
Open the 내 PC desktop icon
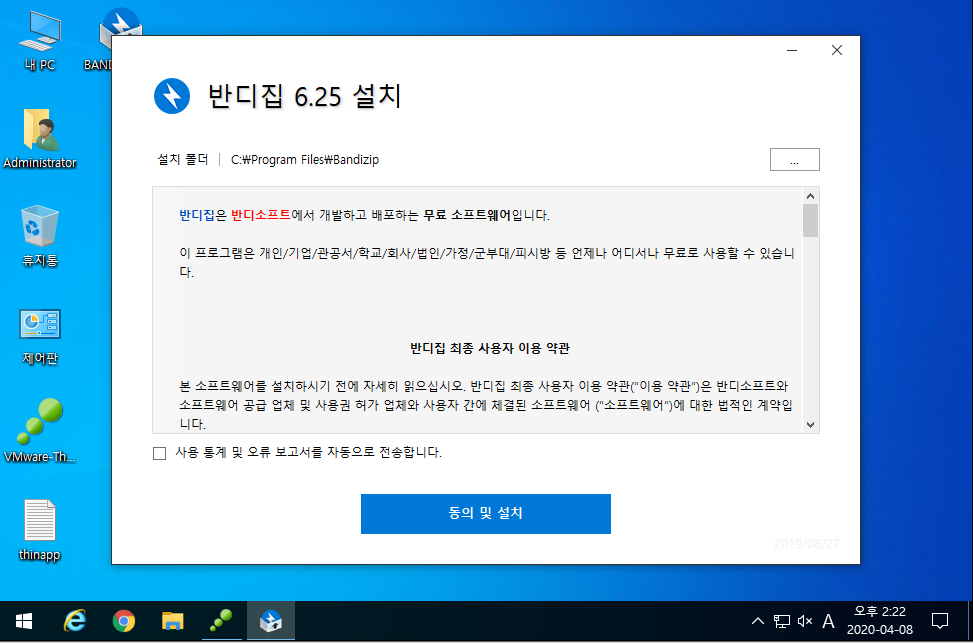(40, 41)
